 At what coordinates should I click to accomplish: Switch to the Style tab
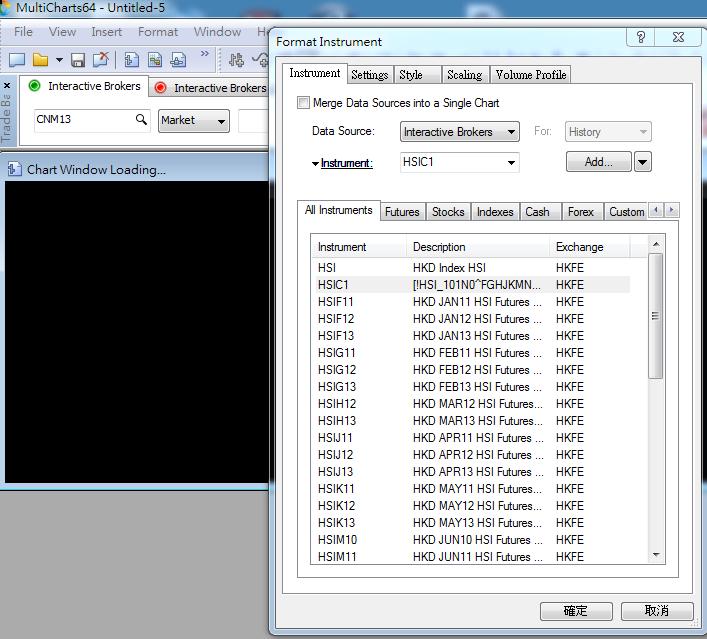click(416, 74)
